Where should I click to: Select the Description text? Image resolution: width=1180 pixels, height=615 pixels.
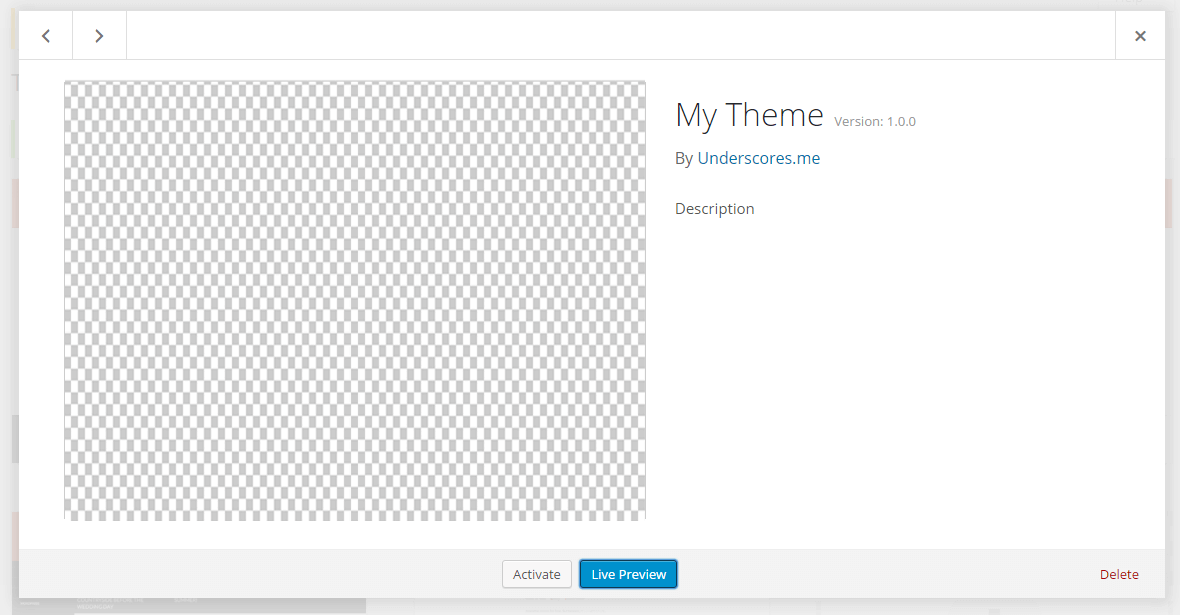tap(714, 209)
